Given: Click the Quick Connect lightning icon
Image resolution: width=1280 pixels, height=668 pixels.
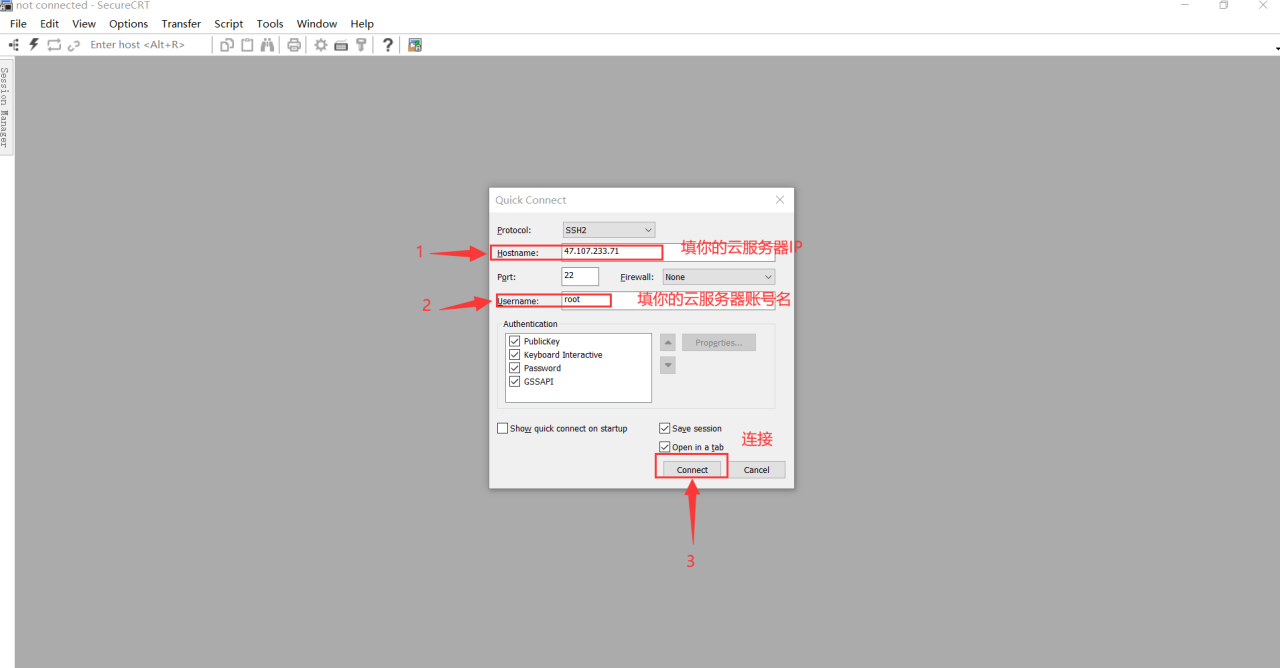Looking at the screenshot, I should tap(34, 45).
